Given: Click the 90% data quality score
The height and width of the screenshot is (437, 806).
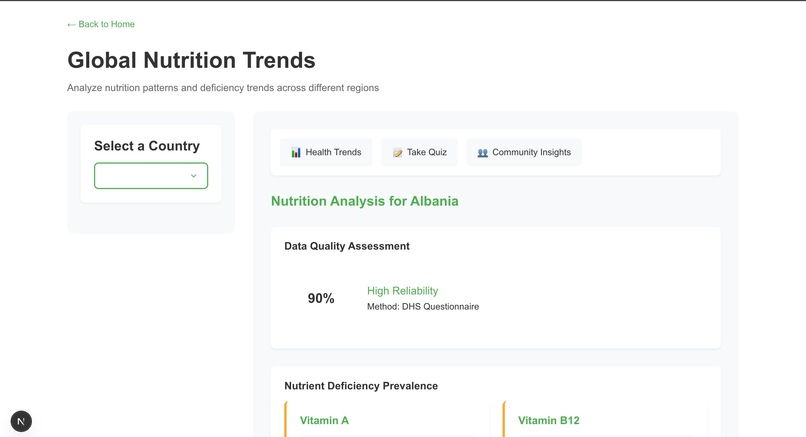Looking at the screenshot, I should point(321,298).
